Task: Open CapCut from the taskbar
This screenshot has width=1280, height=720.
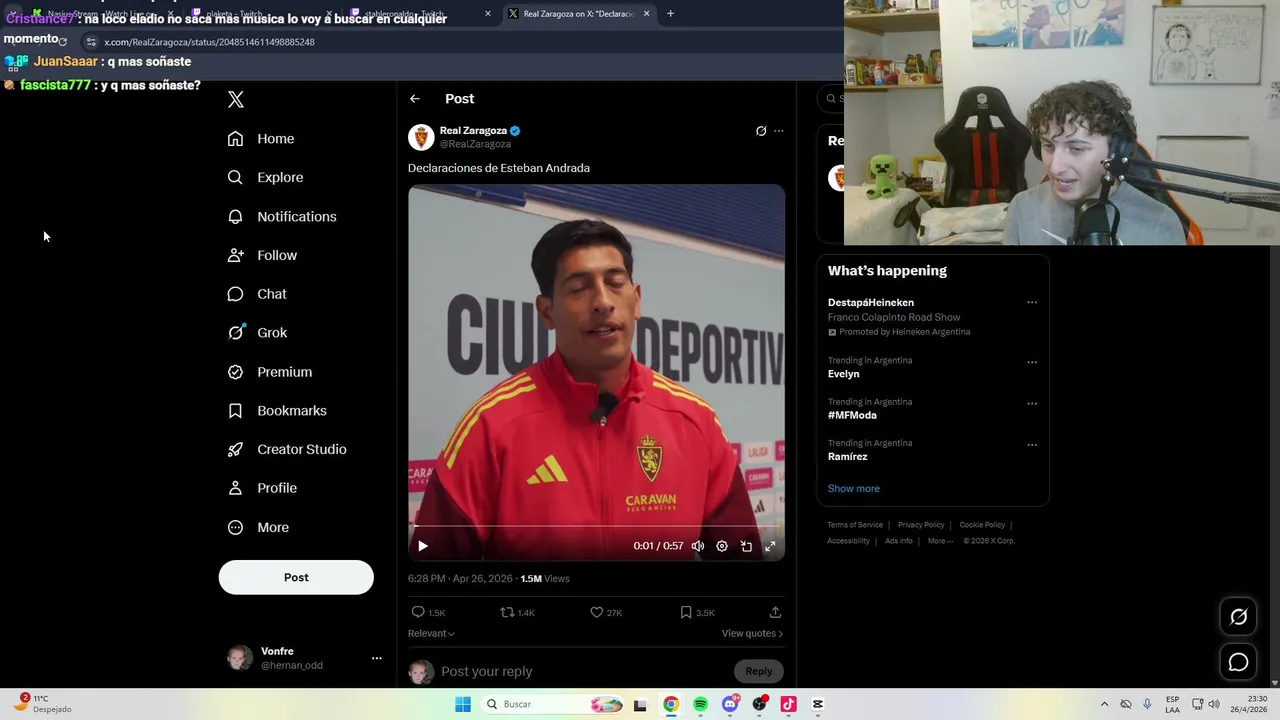Action: click(818, 704)
